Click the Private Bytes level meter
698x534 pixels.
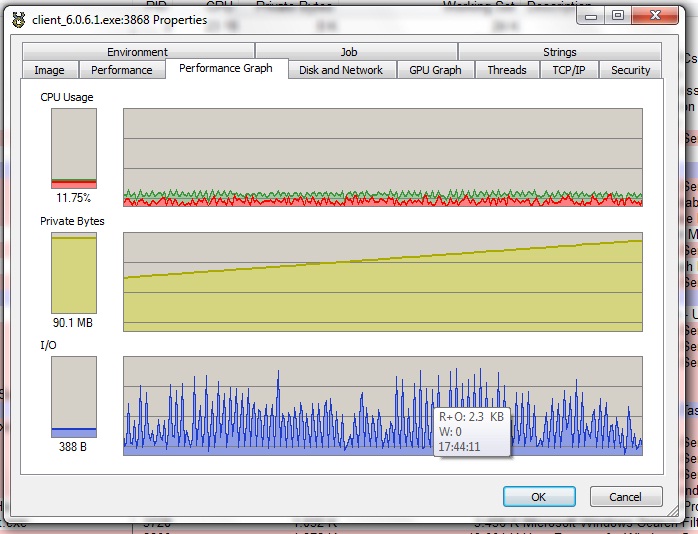(74, 272)
